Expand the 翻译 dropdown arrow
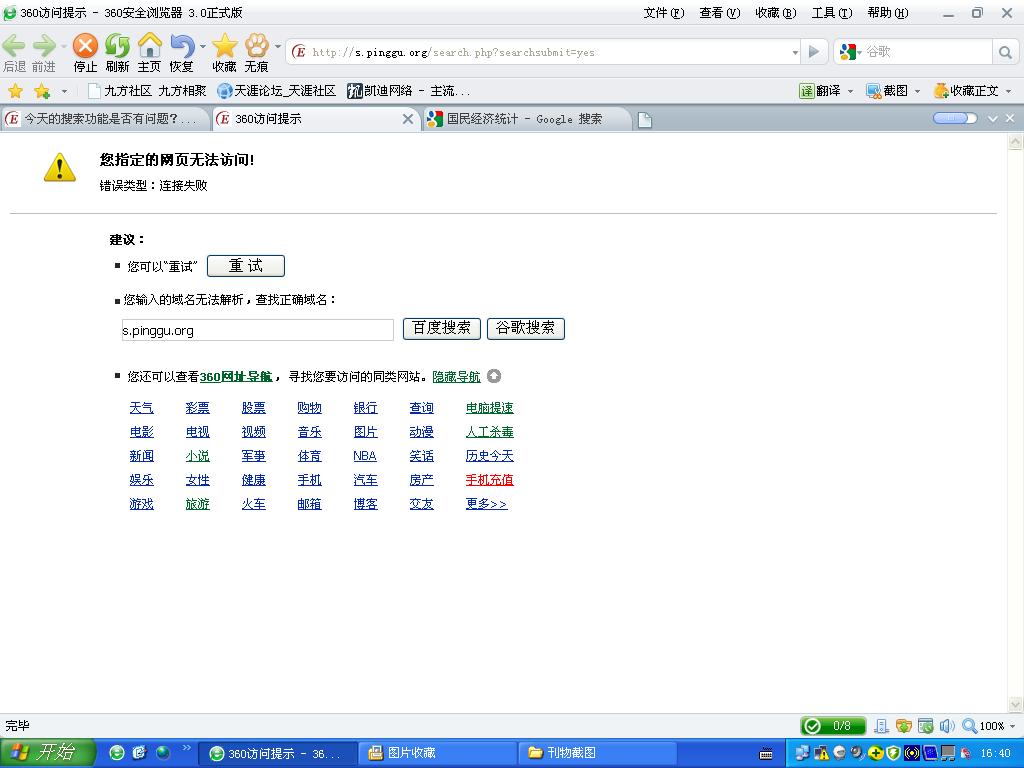 (850, 91)
